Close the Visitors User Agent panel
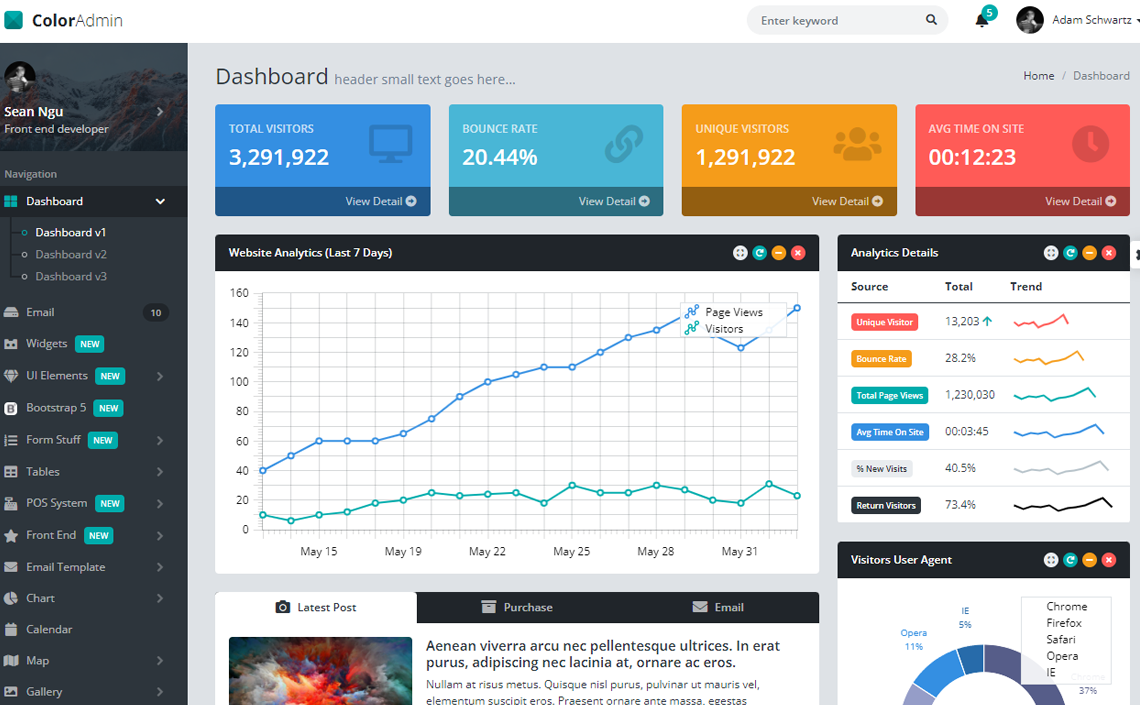Viewport: 1140px width, 705px height. tap(1109, 560)
